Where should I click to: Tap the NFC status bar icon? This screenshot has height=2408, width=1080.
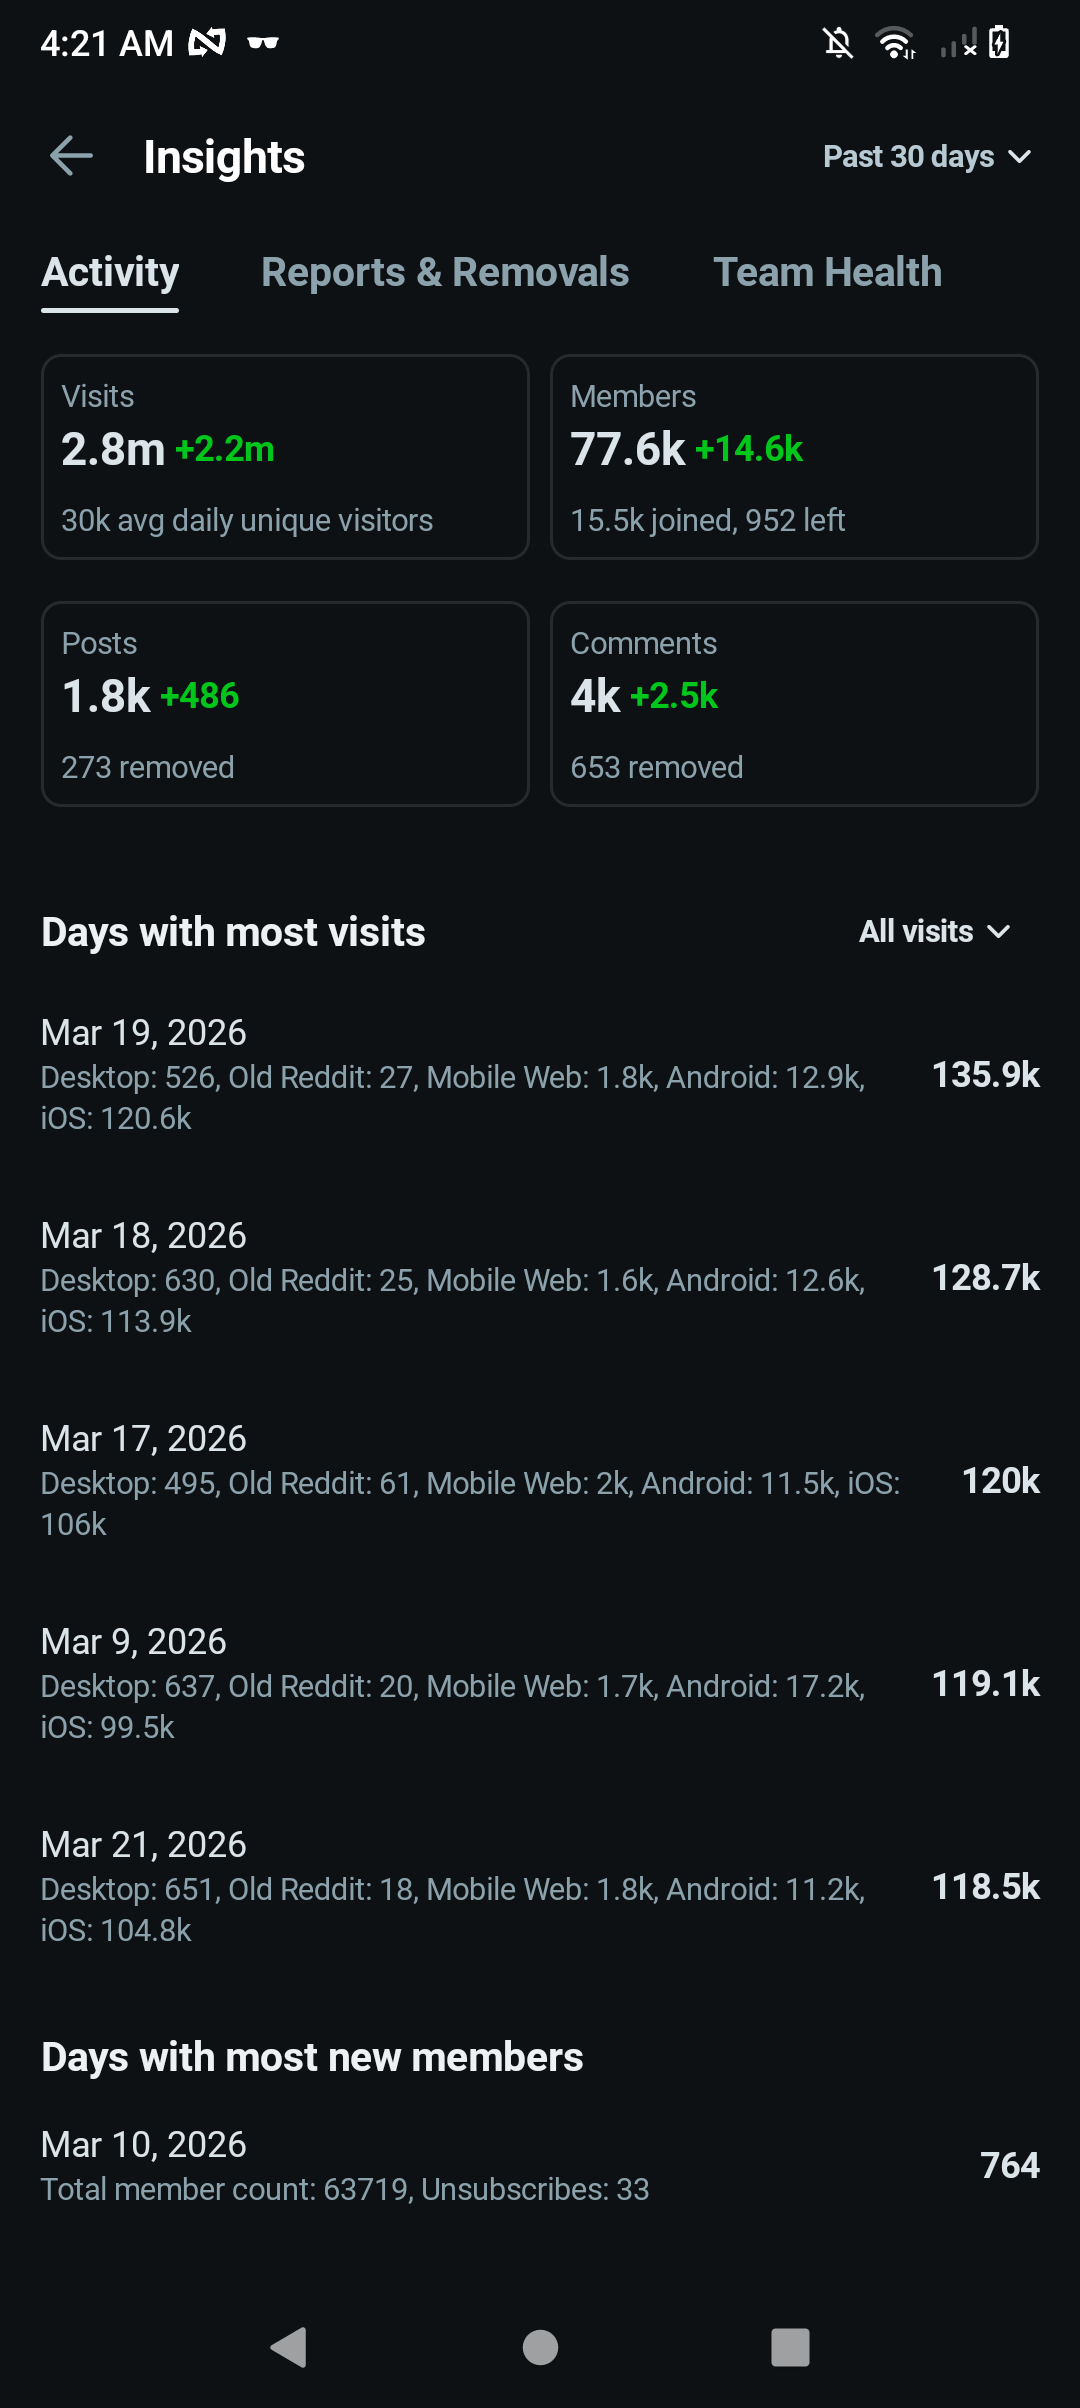coord(207,43)
